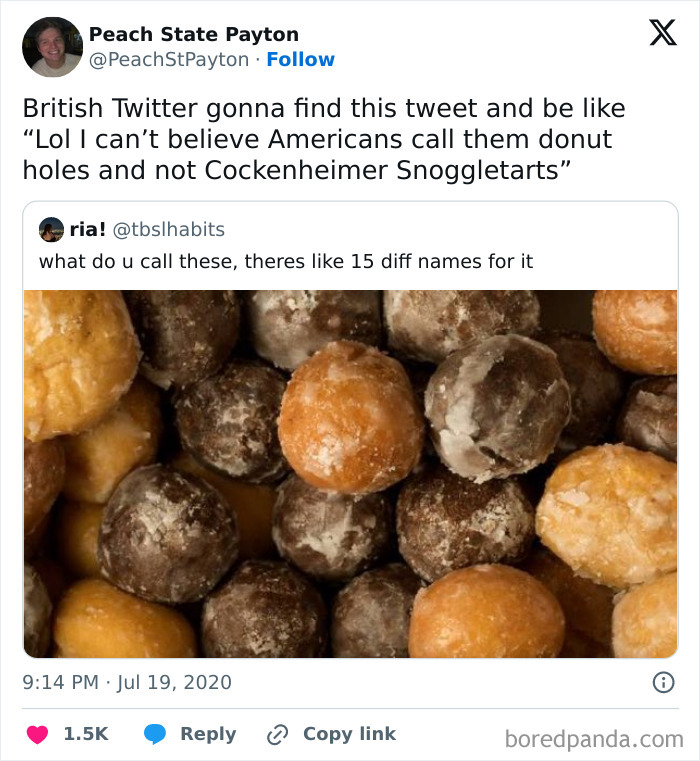The image size is (700, 761).
Task: Click the Copy link text
Action: (349, 734)
